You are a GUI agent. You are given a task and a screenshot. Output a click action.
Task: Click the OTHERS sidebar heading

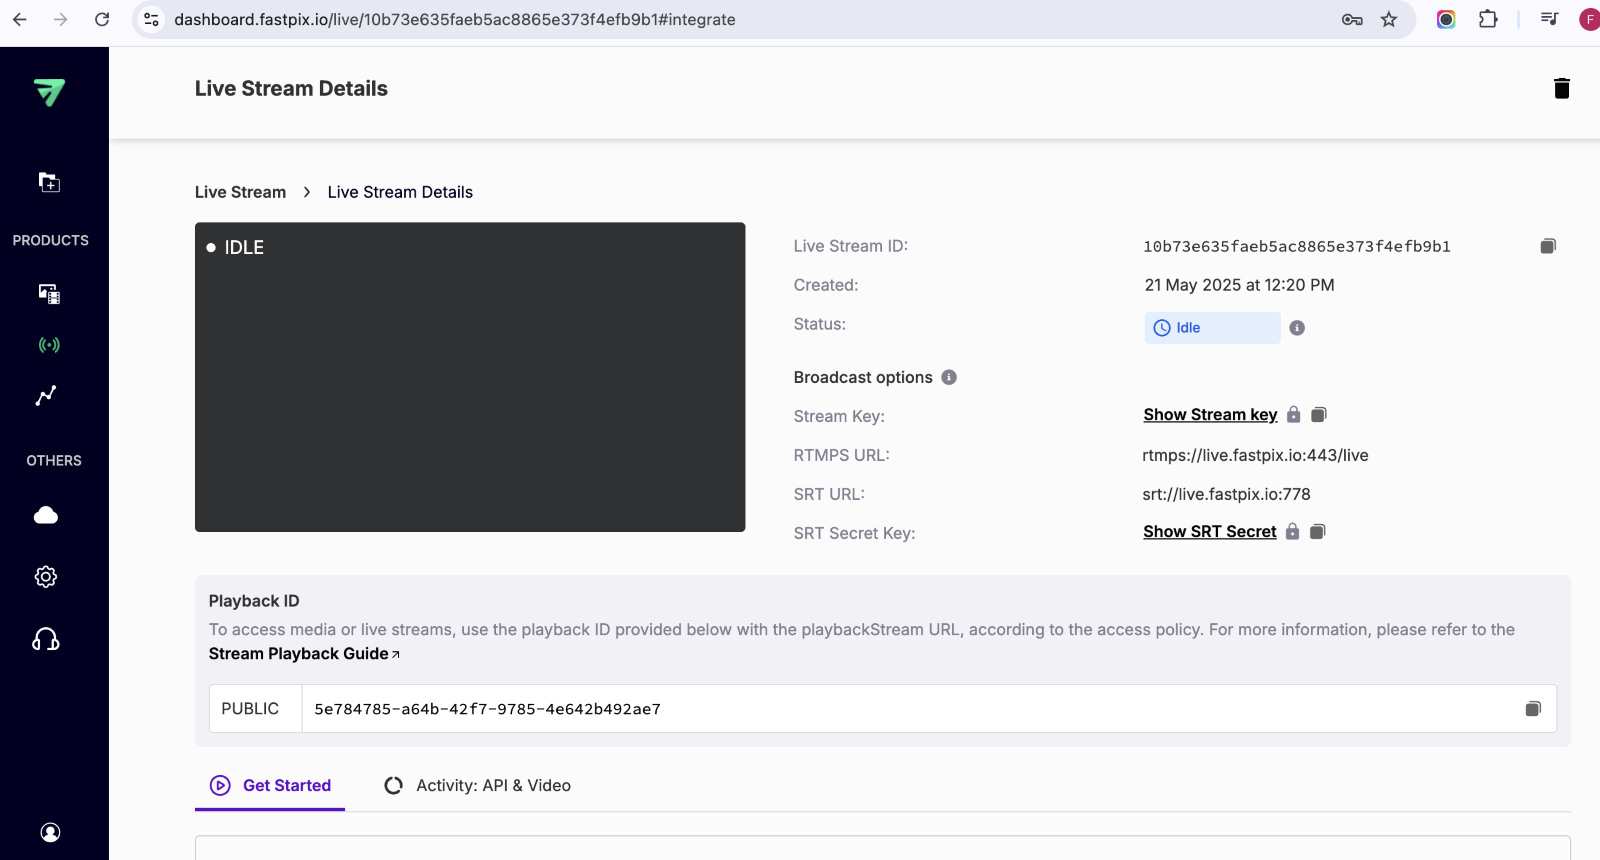(x=54, y=460)
